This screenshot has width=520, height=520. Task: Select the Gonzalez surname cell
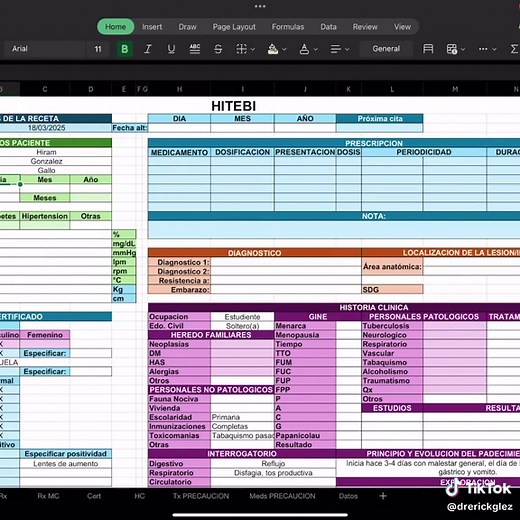click(x=46, y=161)
